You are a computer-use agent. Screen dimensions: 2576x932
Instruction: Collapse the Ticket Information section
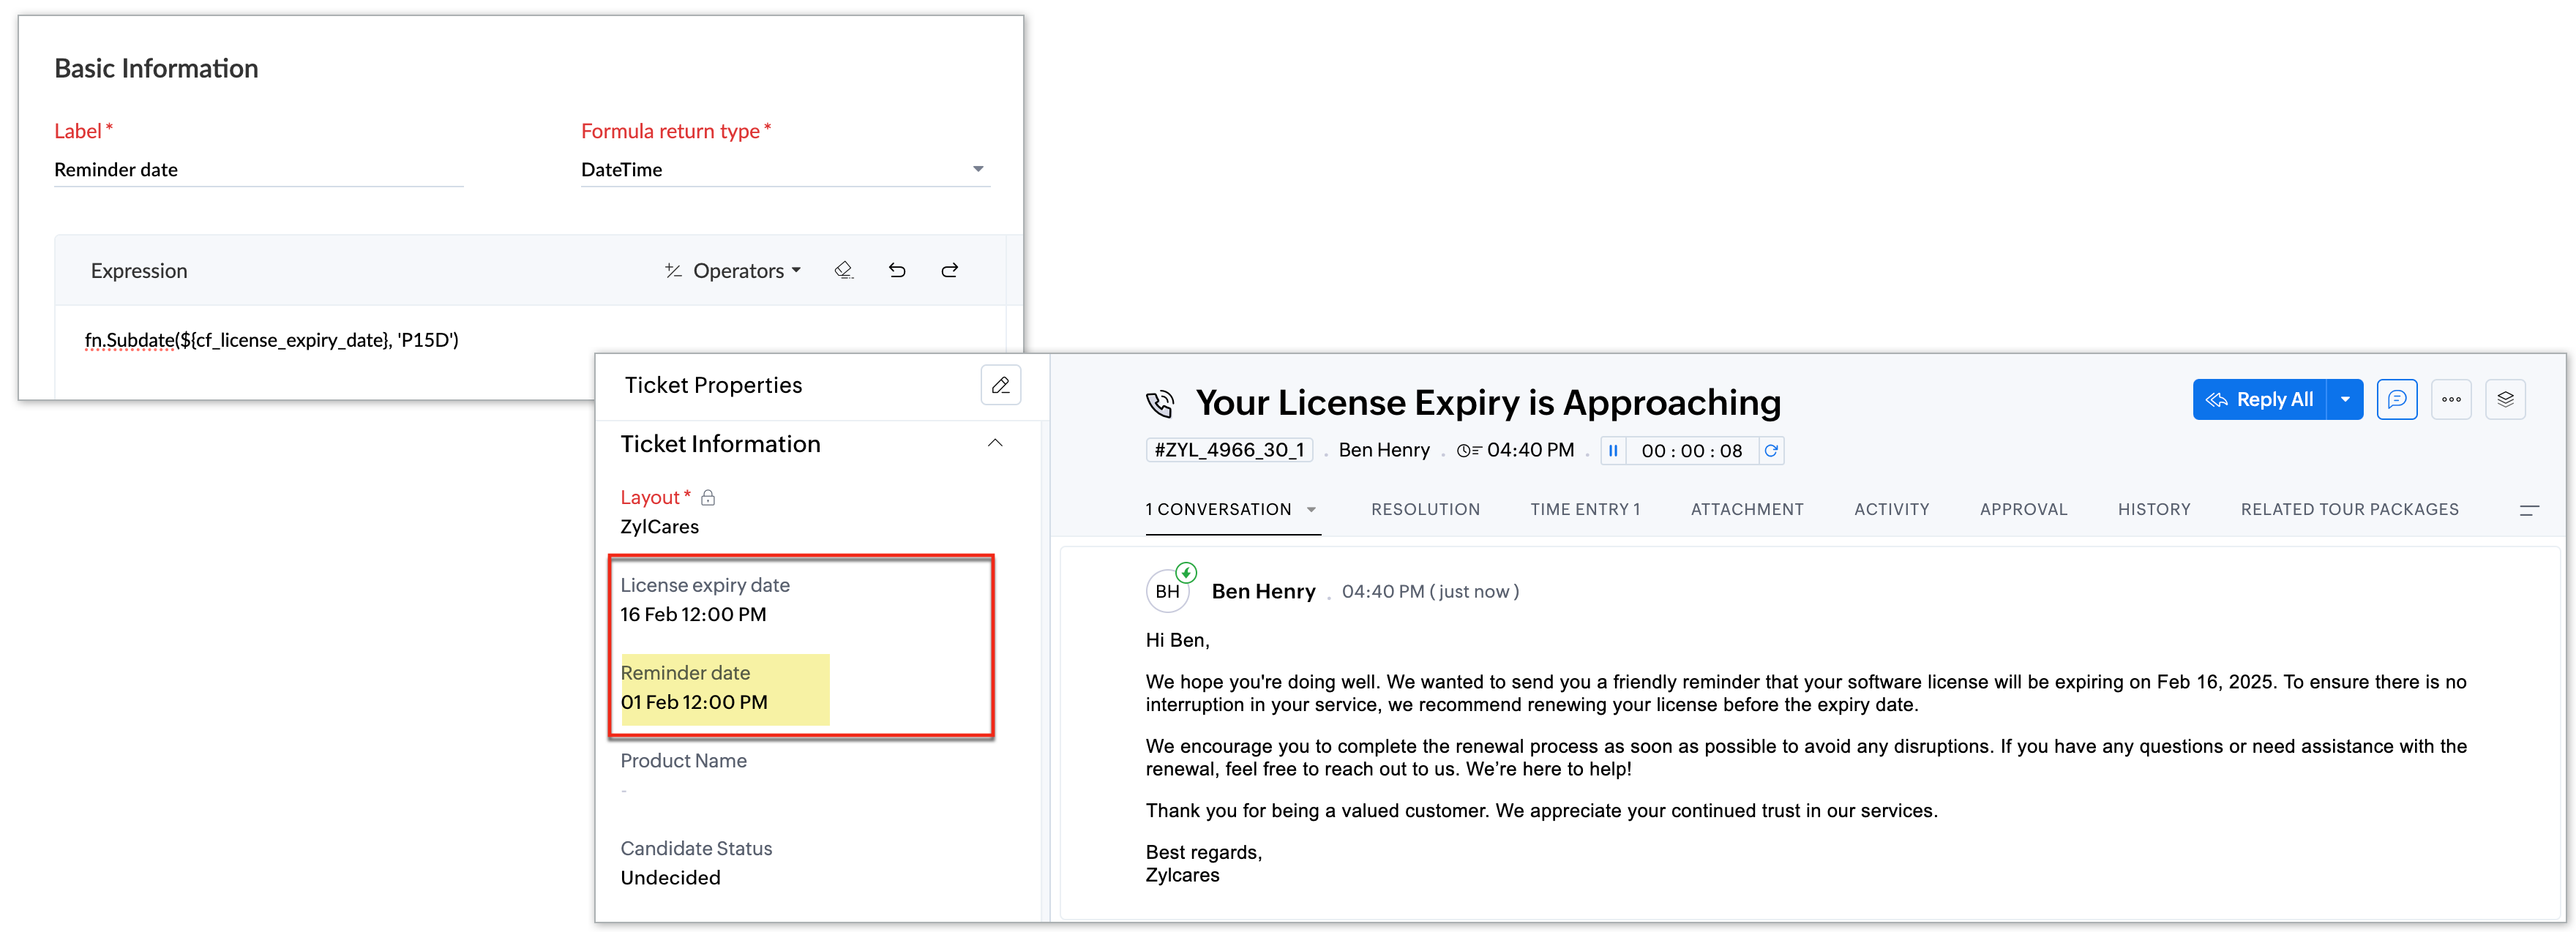point(995,443)
